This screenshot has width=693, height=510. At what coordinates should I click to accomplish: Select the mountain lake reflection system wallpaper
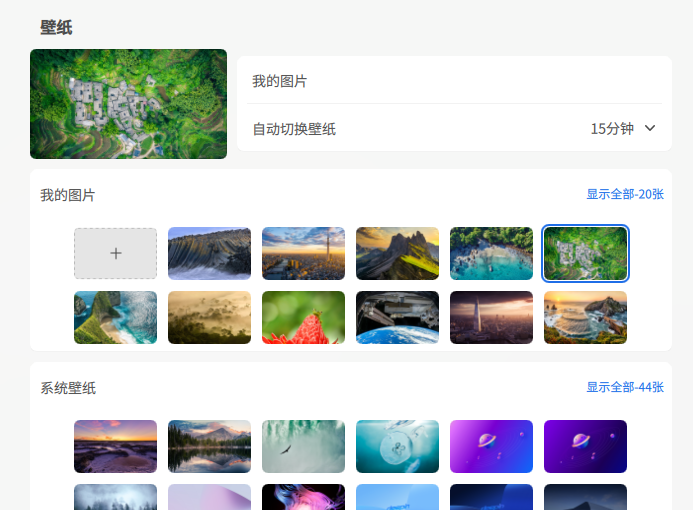[x=209, y=446]
